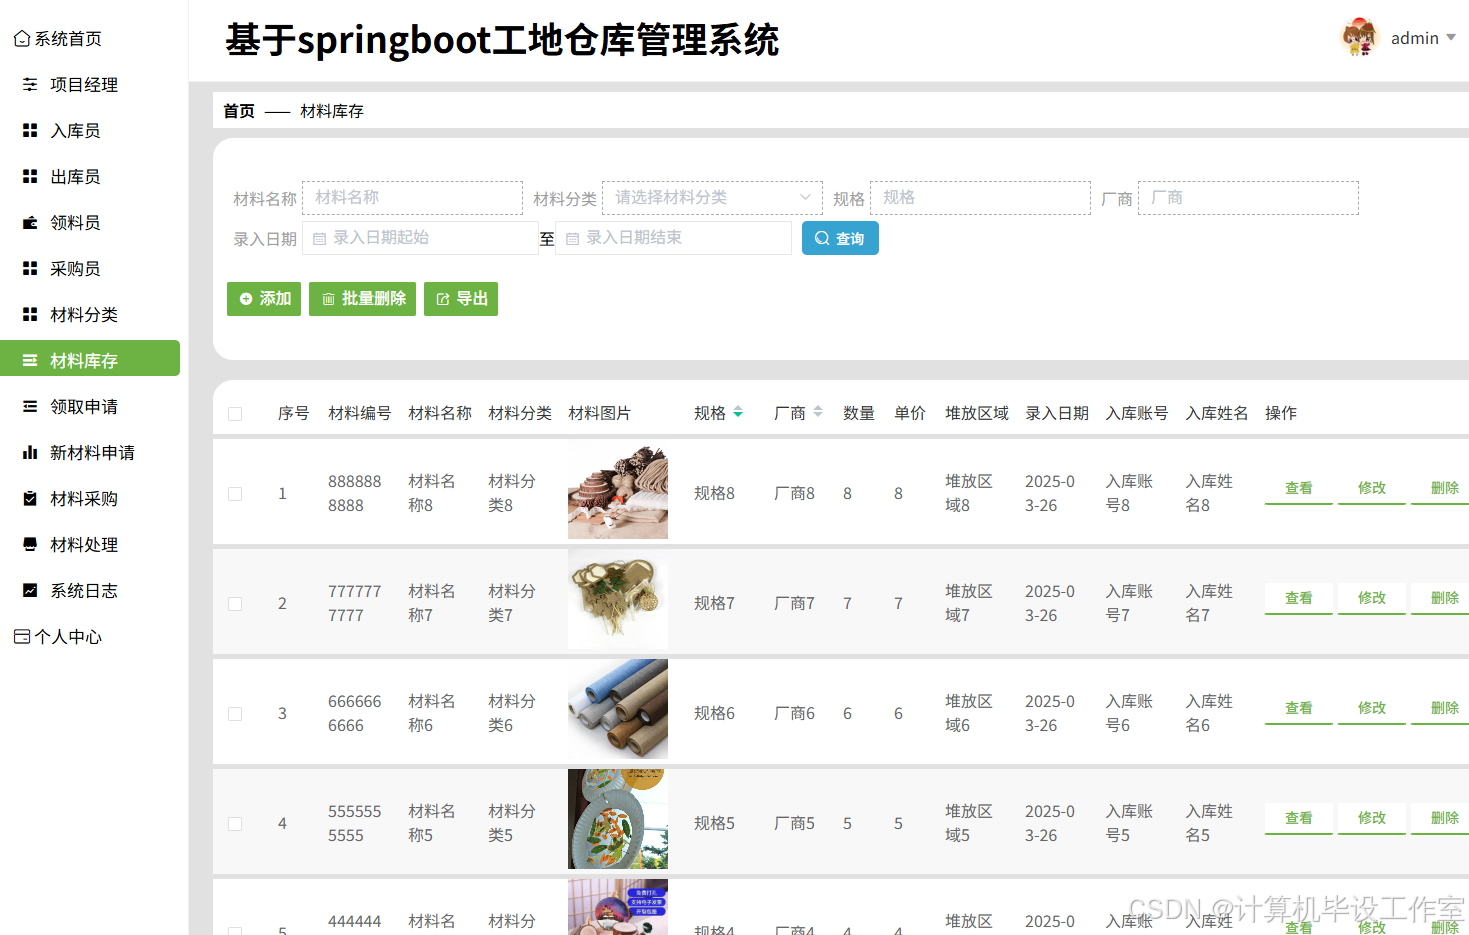
Task: Select 新材料申请 in sidebar
Action: [x=90, y=453]
